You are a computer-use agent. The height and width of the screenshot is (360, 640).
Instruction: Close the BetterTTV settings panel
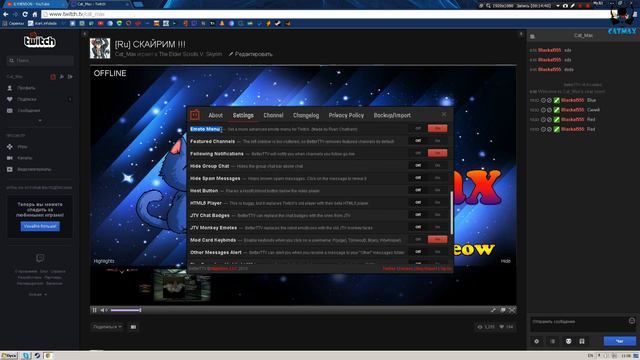point(444,114)
